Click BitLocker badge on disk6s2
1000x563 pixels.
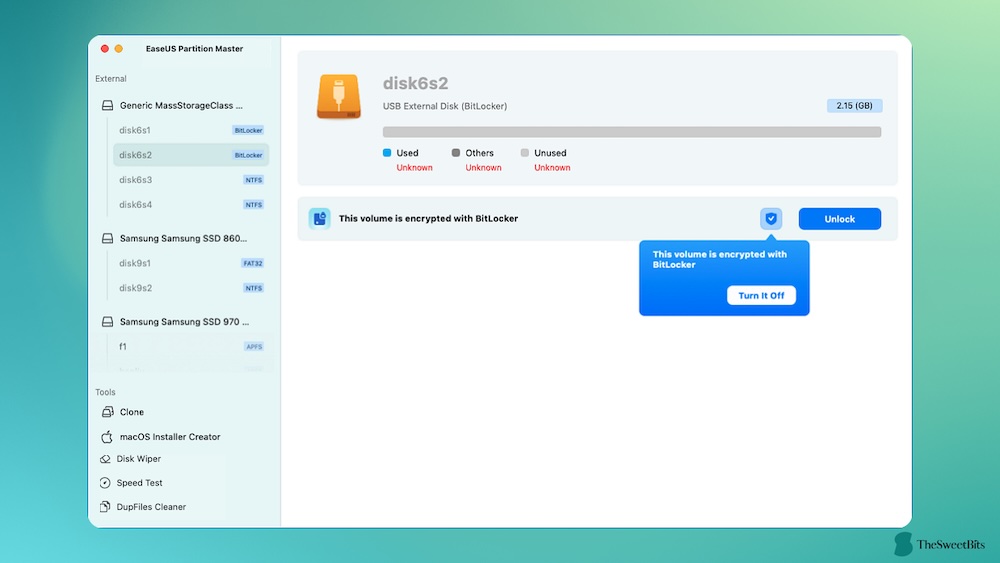tap(248, 155)
